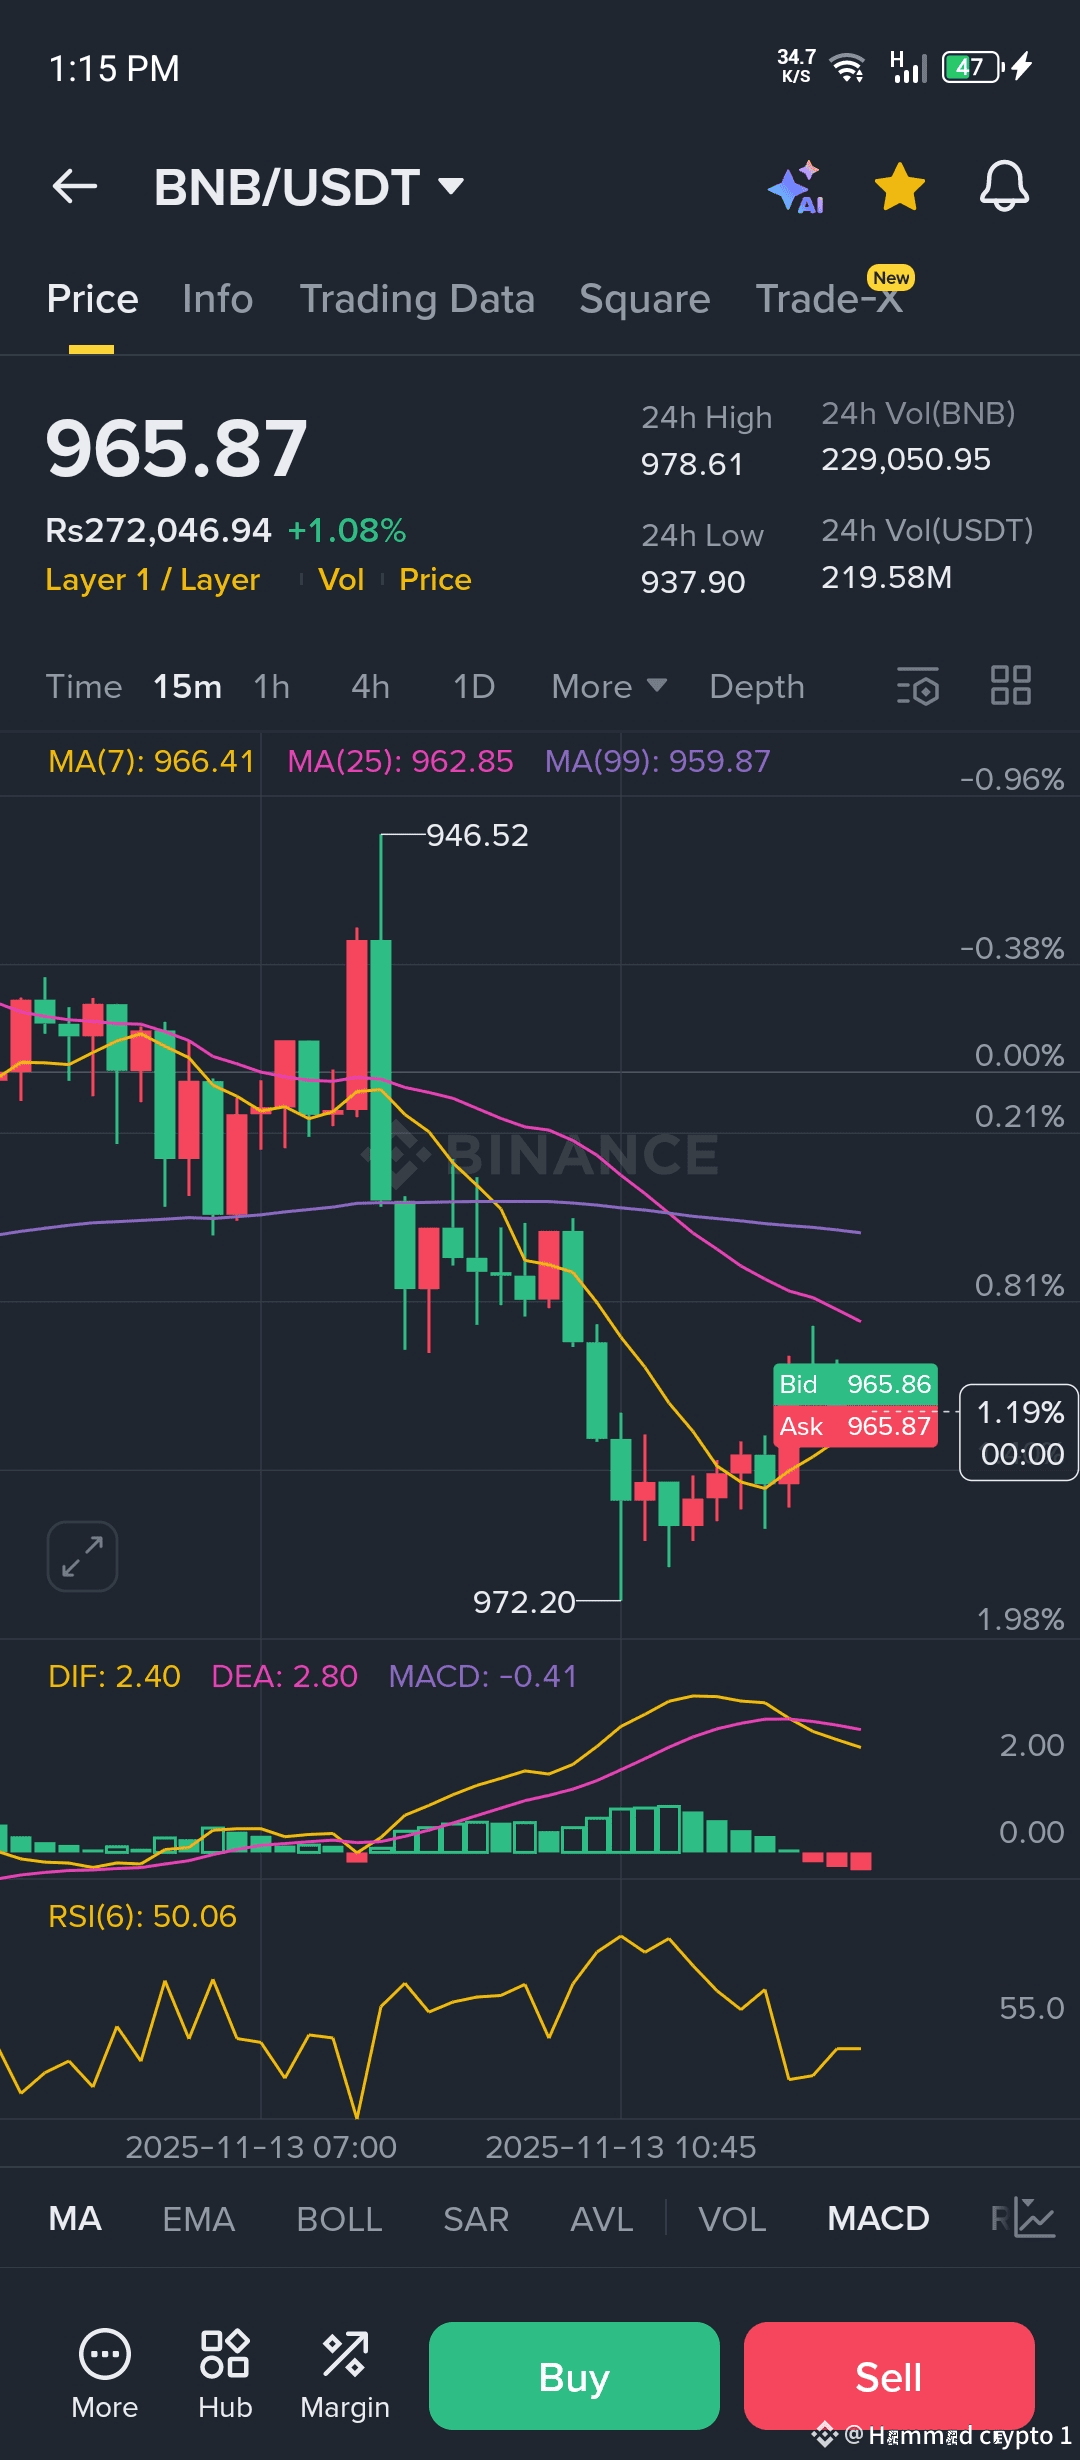Tap the 24h Low 937.90 value

tap(693, 582)
